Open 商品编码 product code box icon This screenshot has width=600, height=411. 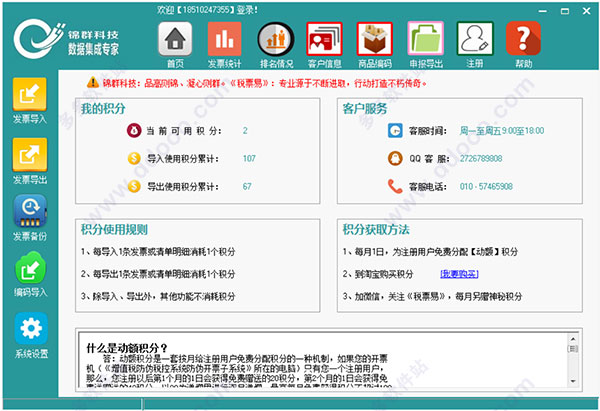coord(375,39)
